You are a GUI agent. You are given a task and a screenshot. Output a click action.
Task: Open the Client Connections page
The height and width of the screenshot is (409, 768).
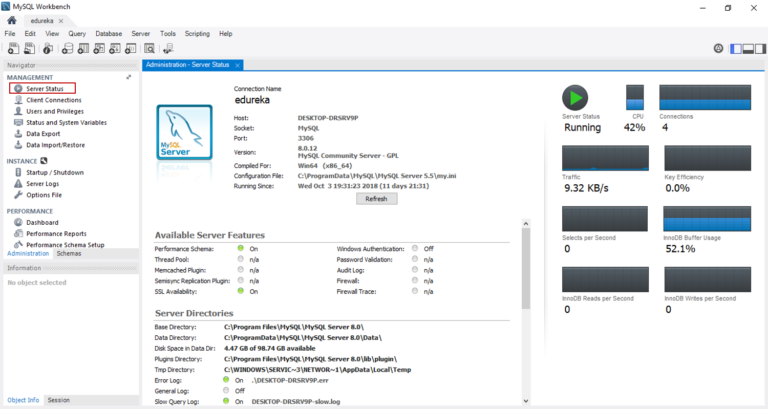53,100
